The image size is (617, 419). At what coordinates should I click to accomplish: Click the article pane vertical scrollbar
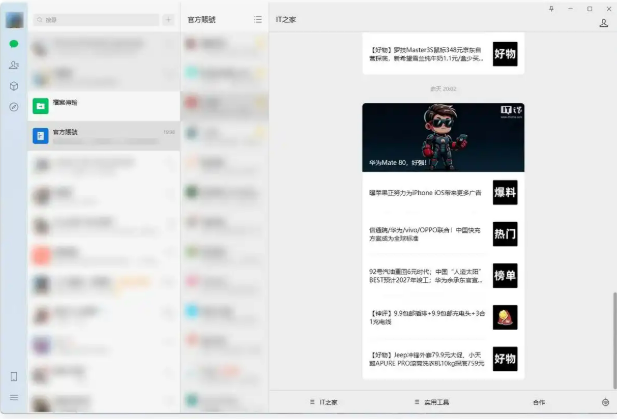coord(614,340)
